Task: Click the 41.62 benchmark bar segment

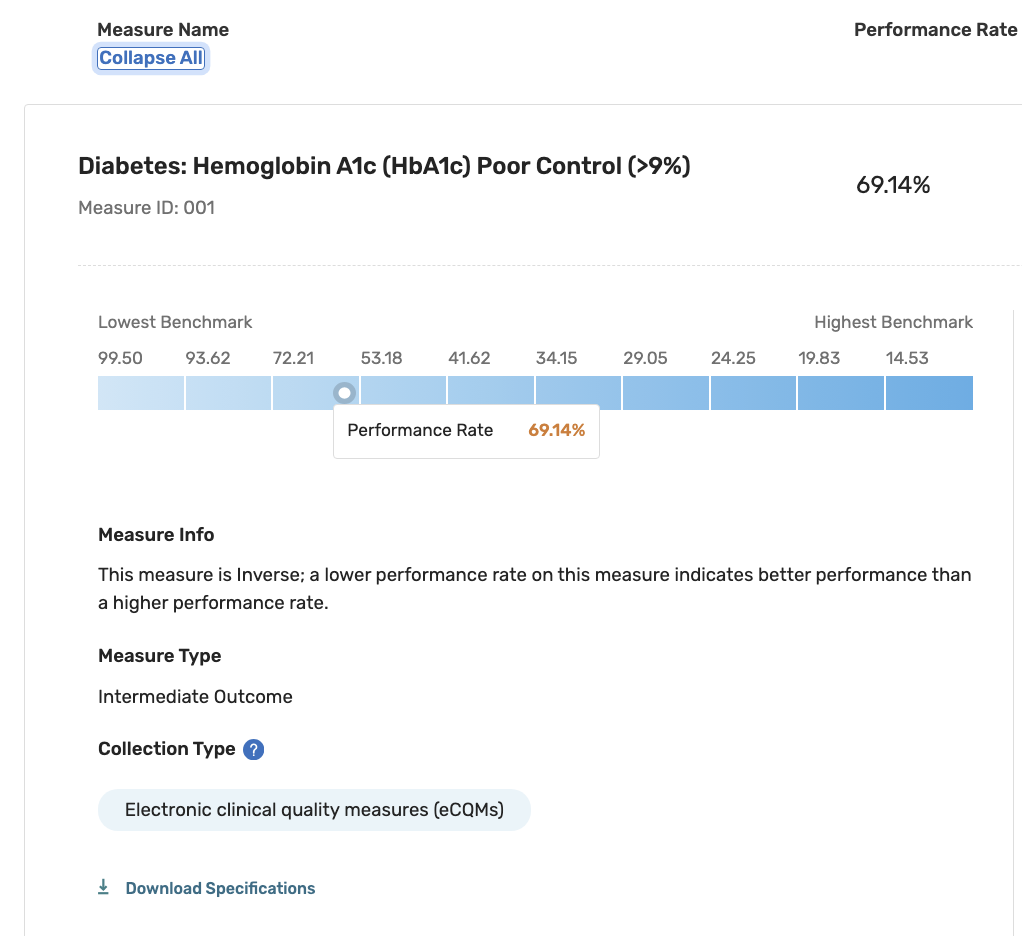Action: tap(491, 393)
